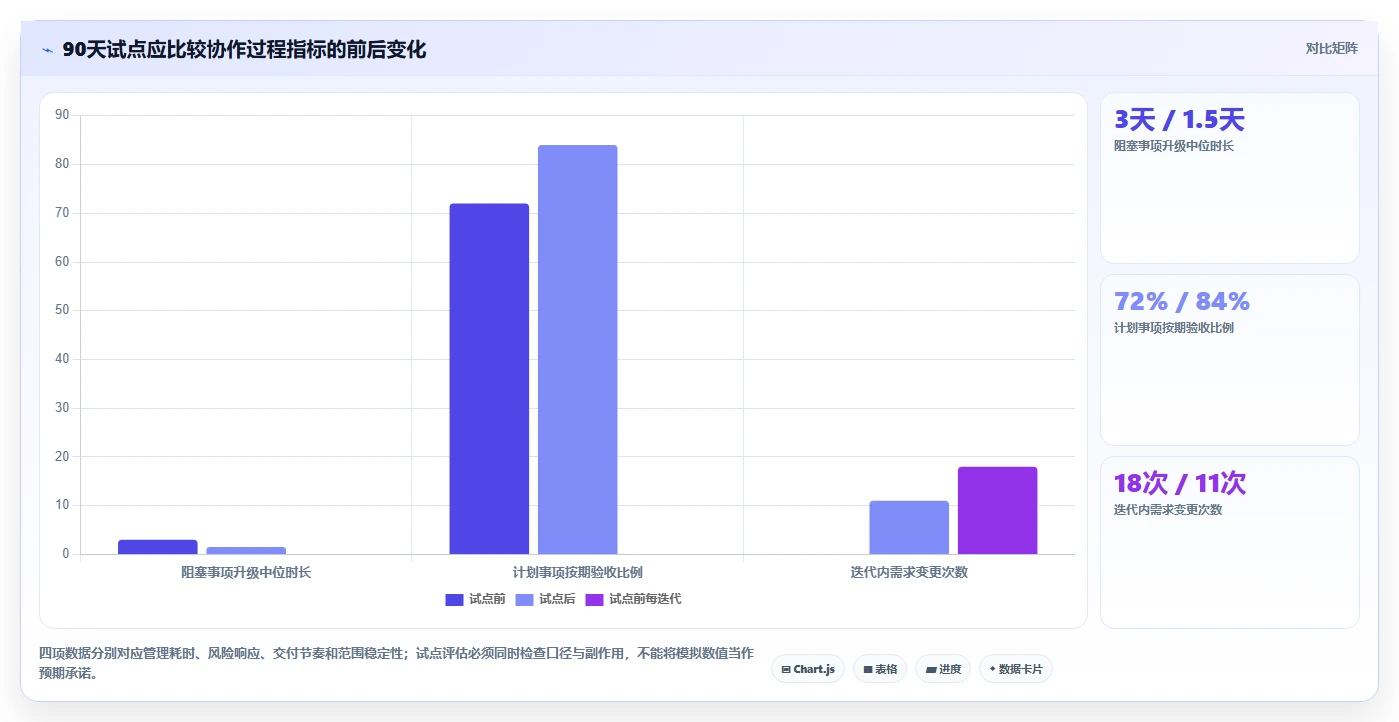The height and width of the screenshot is (722, 1399).
Task: Click the y-axis value 90
Action: pos(62,115)
